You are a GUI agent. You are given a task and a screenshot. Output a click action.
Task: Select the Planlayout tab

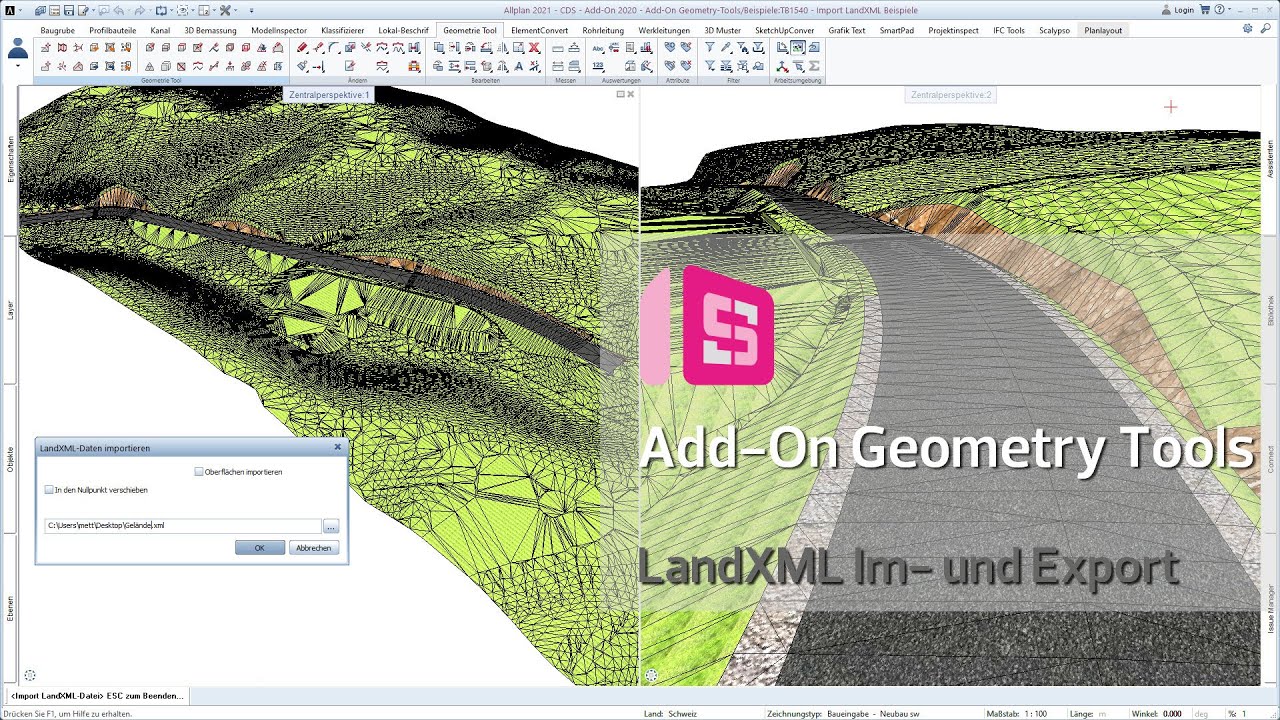(x=1103, y=30)
